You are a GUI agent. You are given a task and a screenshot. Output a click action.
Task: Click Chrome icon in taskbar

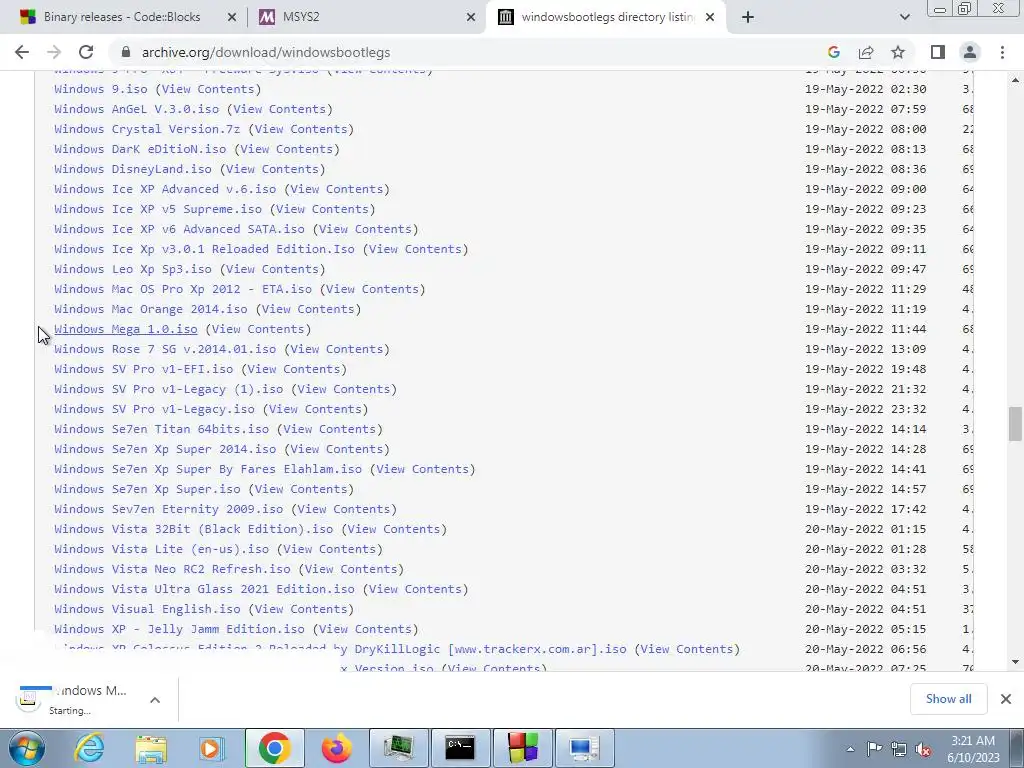click(x=274, y=748)
